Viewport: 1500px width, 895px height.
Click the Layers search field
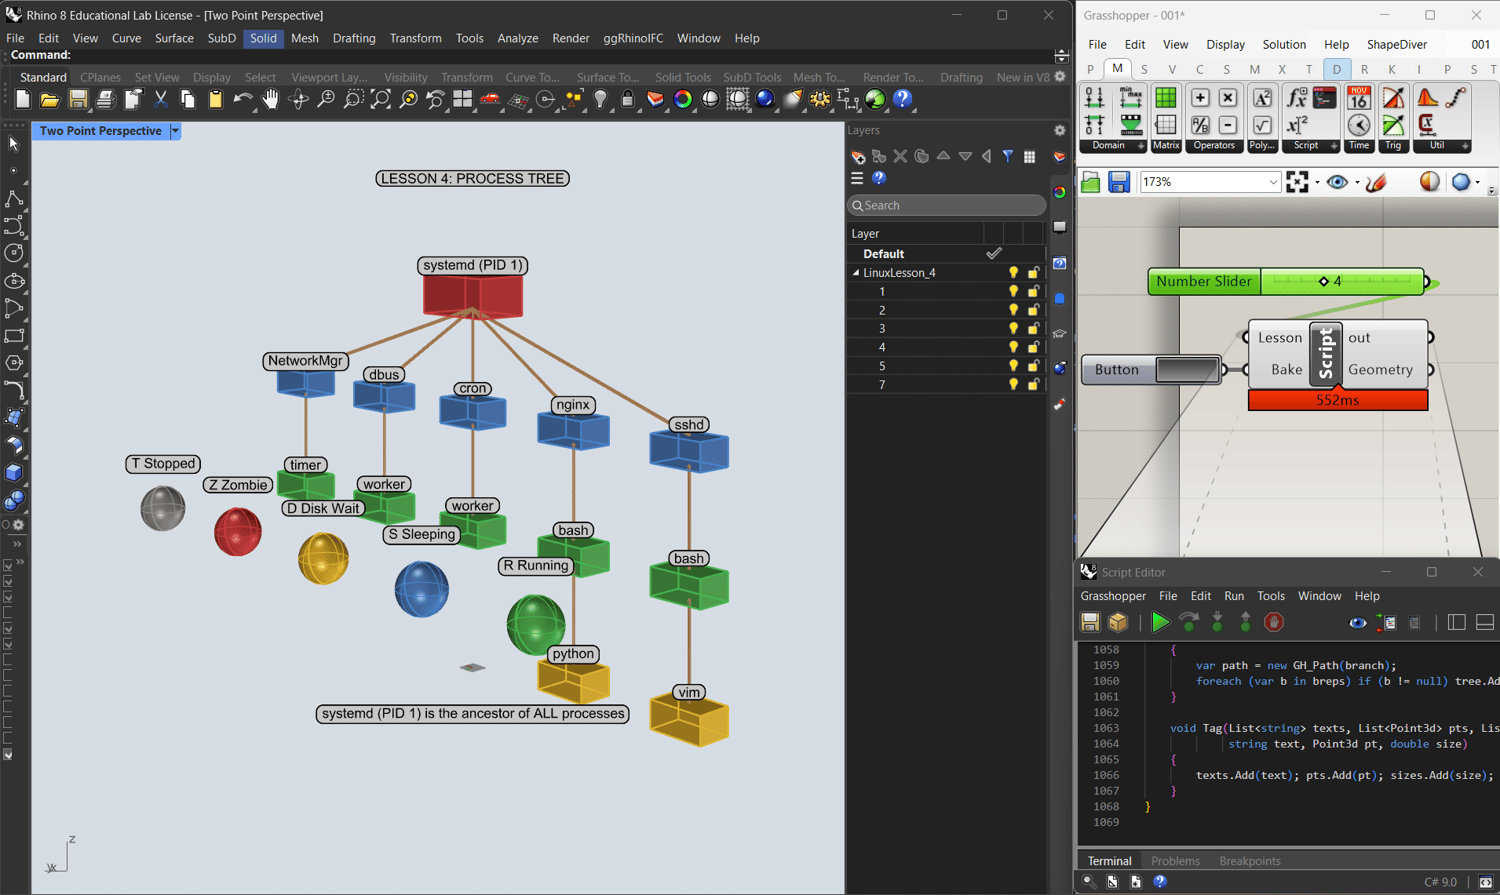tap(946, 205)
